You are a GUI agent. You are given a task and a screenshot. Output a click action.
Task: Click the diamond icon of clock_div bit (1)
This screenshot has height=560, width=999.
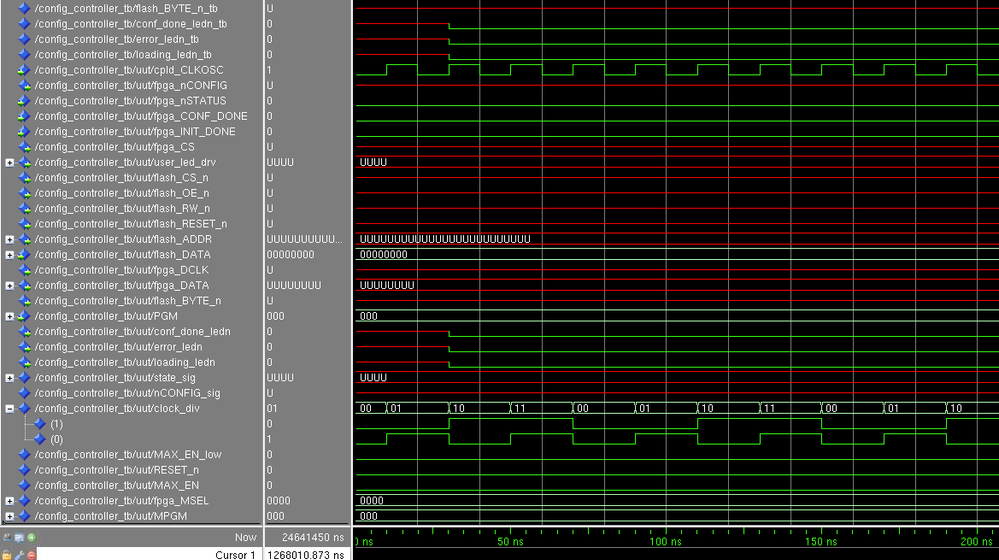[x=40, y=424]
